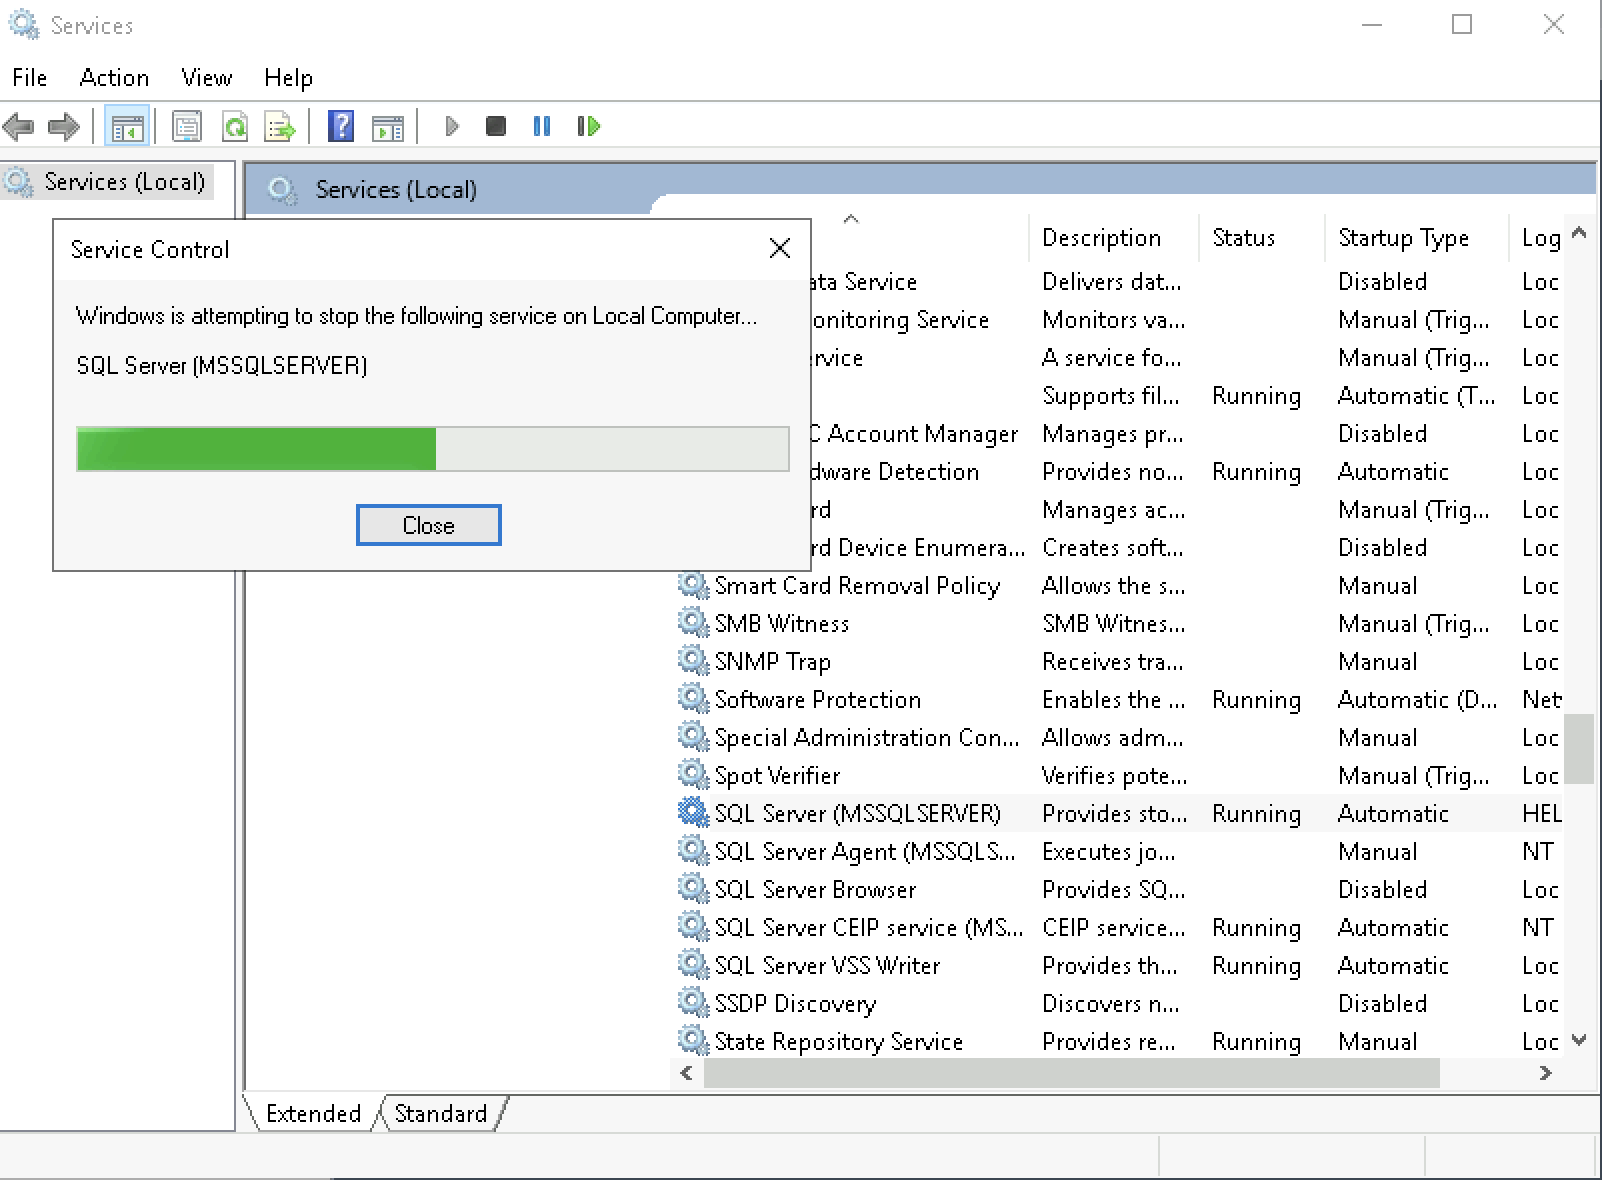1602x1180 pixels.
Task: Dismiss Service Control dialog with X
Action: pos(780,249)
